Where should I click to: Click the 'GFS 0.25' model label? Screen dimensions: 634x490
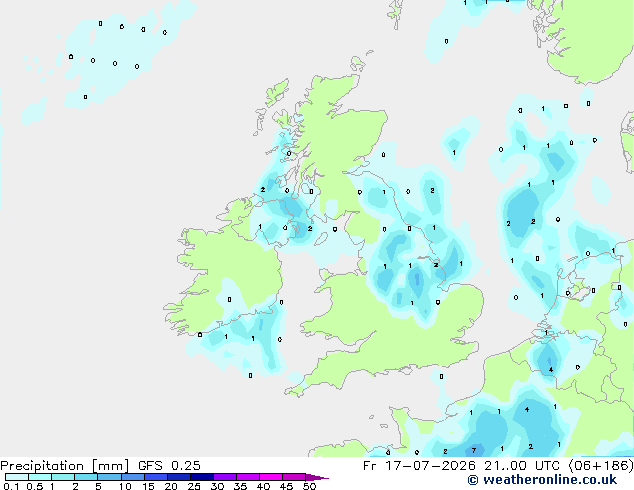169,466
